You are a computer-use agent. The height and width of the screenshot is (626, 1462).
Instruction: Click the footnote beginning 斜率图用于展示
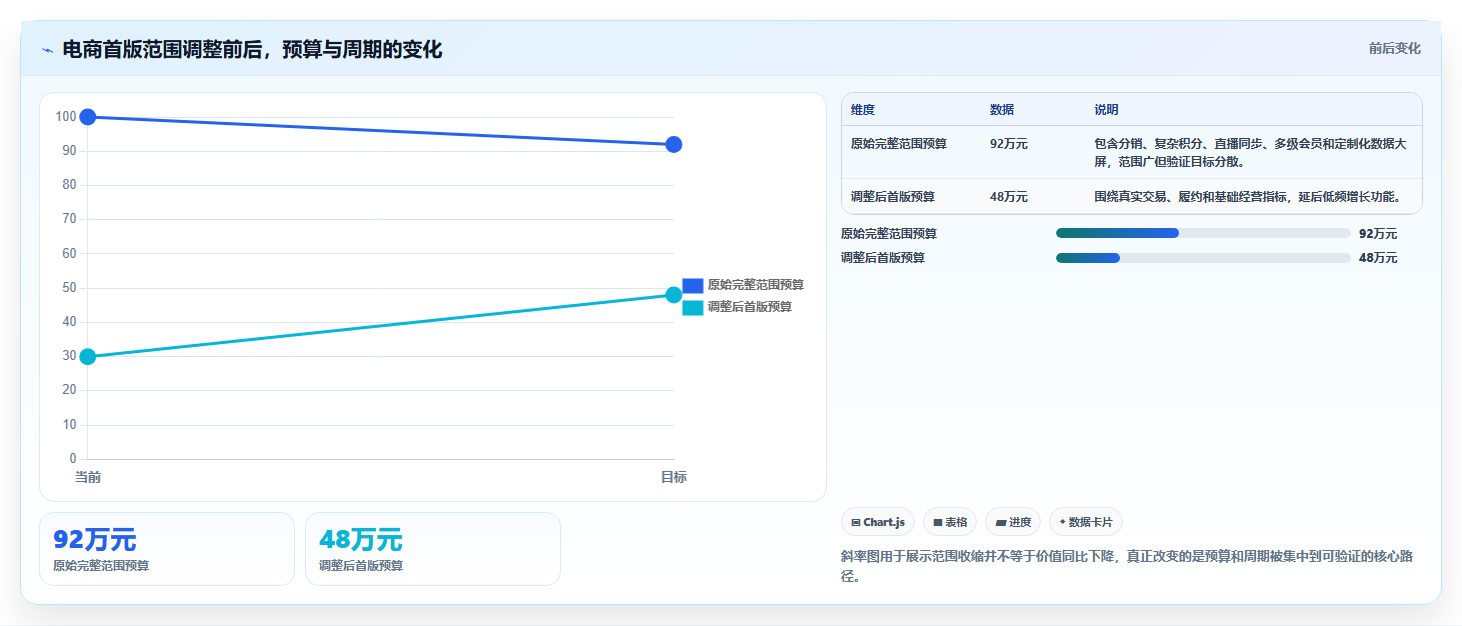pyautogui.click(x=1126, y=566)
